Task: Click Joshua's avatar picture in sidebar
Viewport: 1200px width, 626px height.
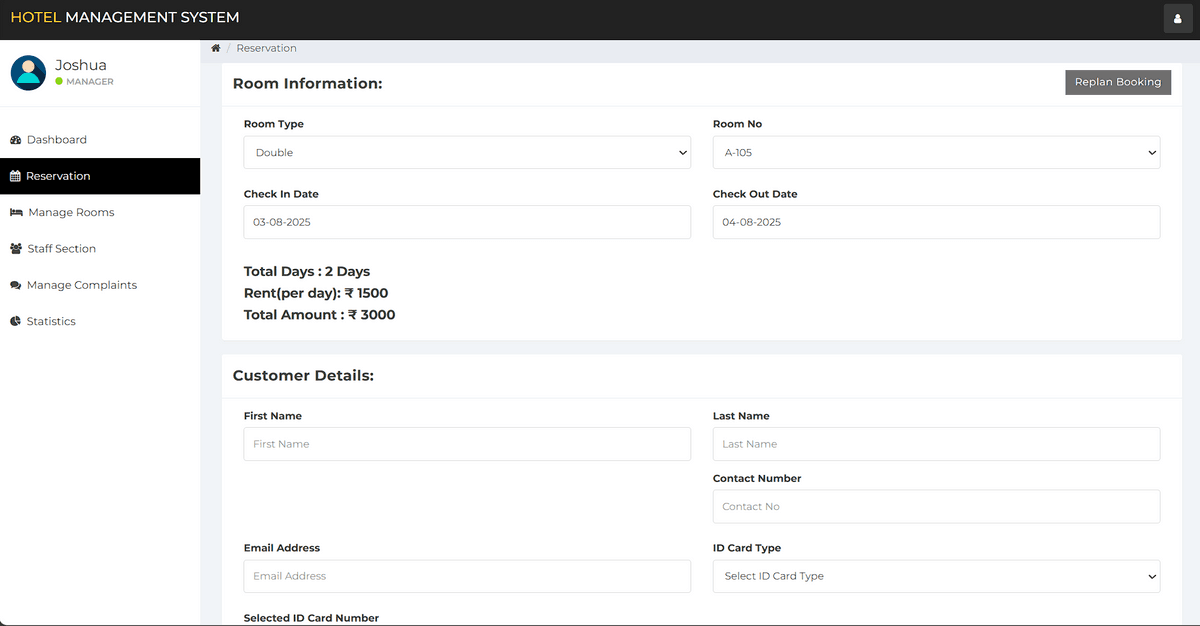Action: (x=28, y=72)
